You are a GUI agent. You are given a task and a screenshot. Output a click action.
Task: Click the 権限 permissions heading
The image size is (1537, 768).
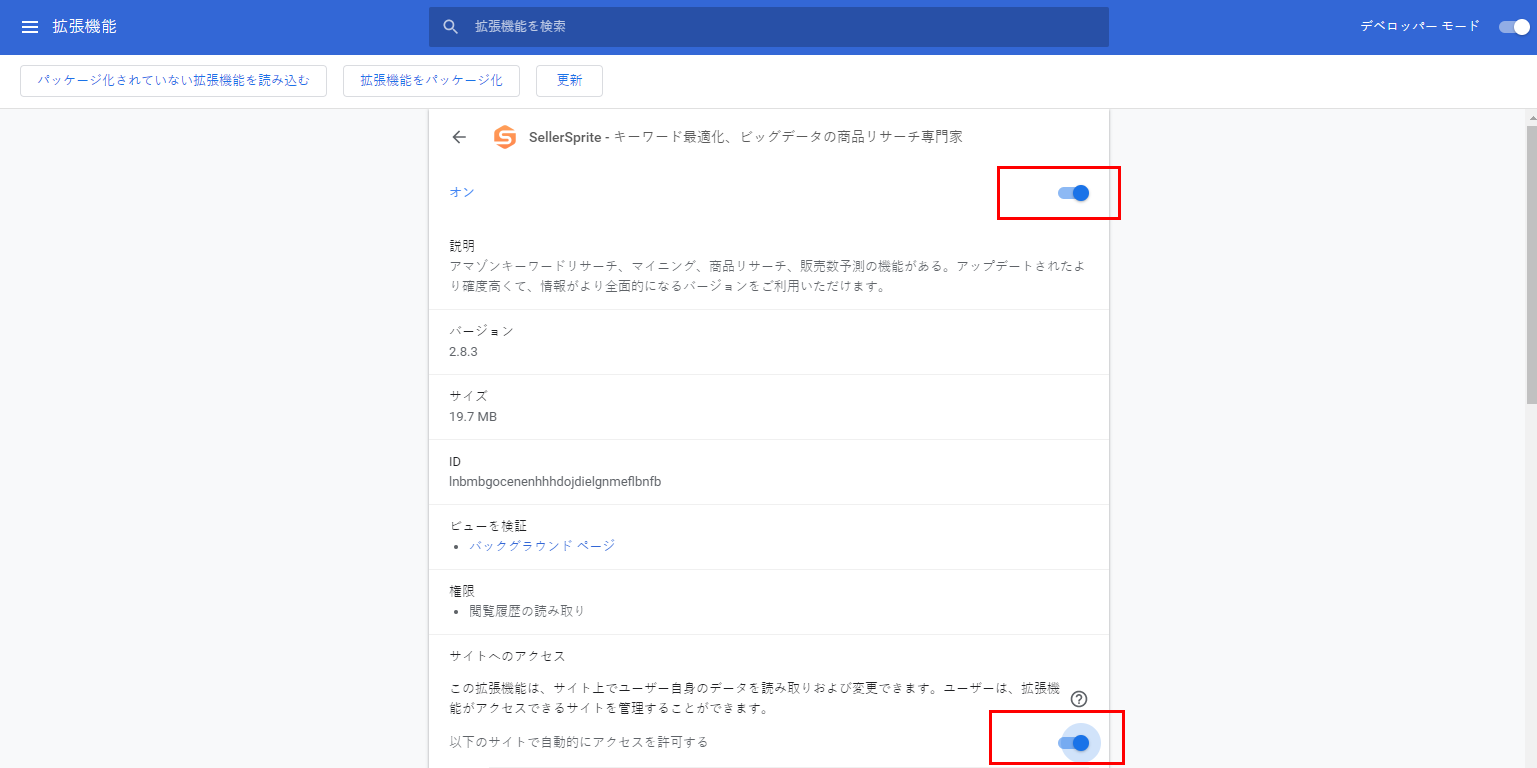462,591
